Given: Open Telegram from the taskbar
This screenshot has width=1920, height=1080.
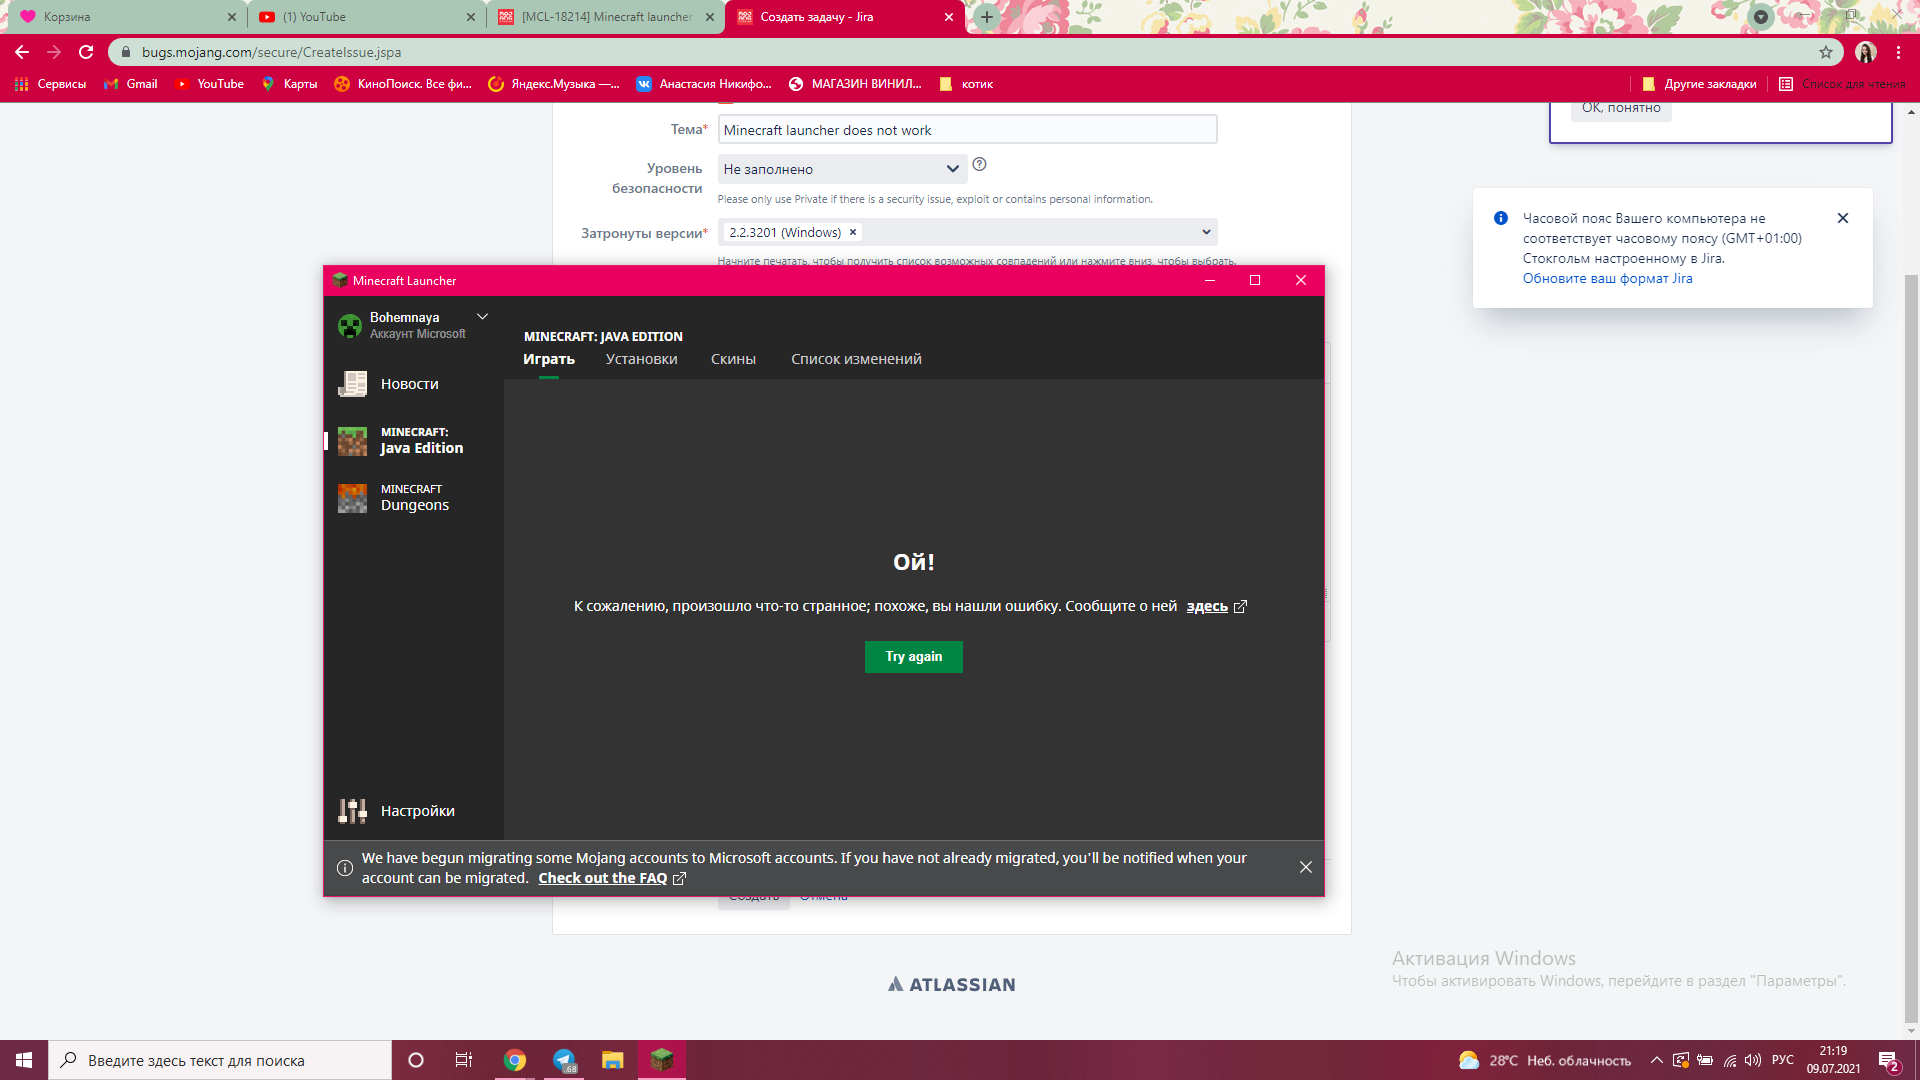Looking at the screenshot, I should pyautogui.click(x=564, y=1060).
